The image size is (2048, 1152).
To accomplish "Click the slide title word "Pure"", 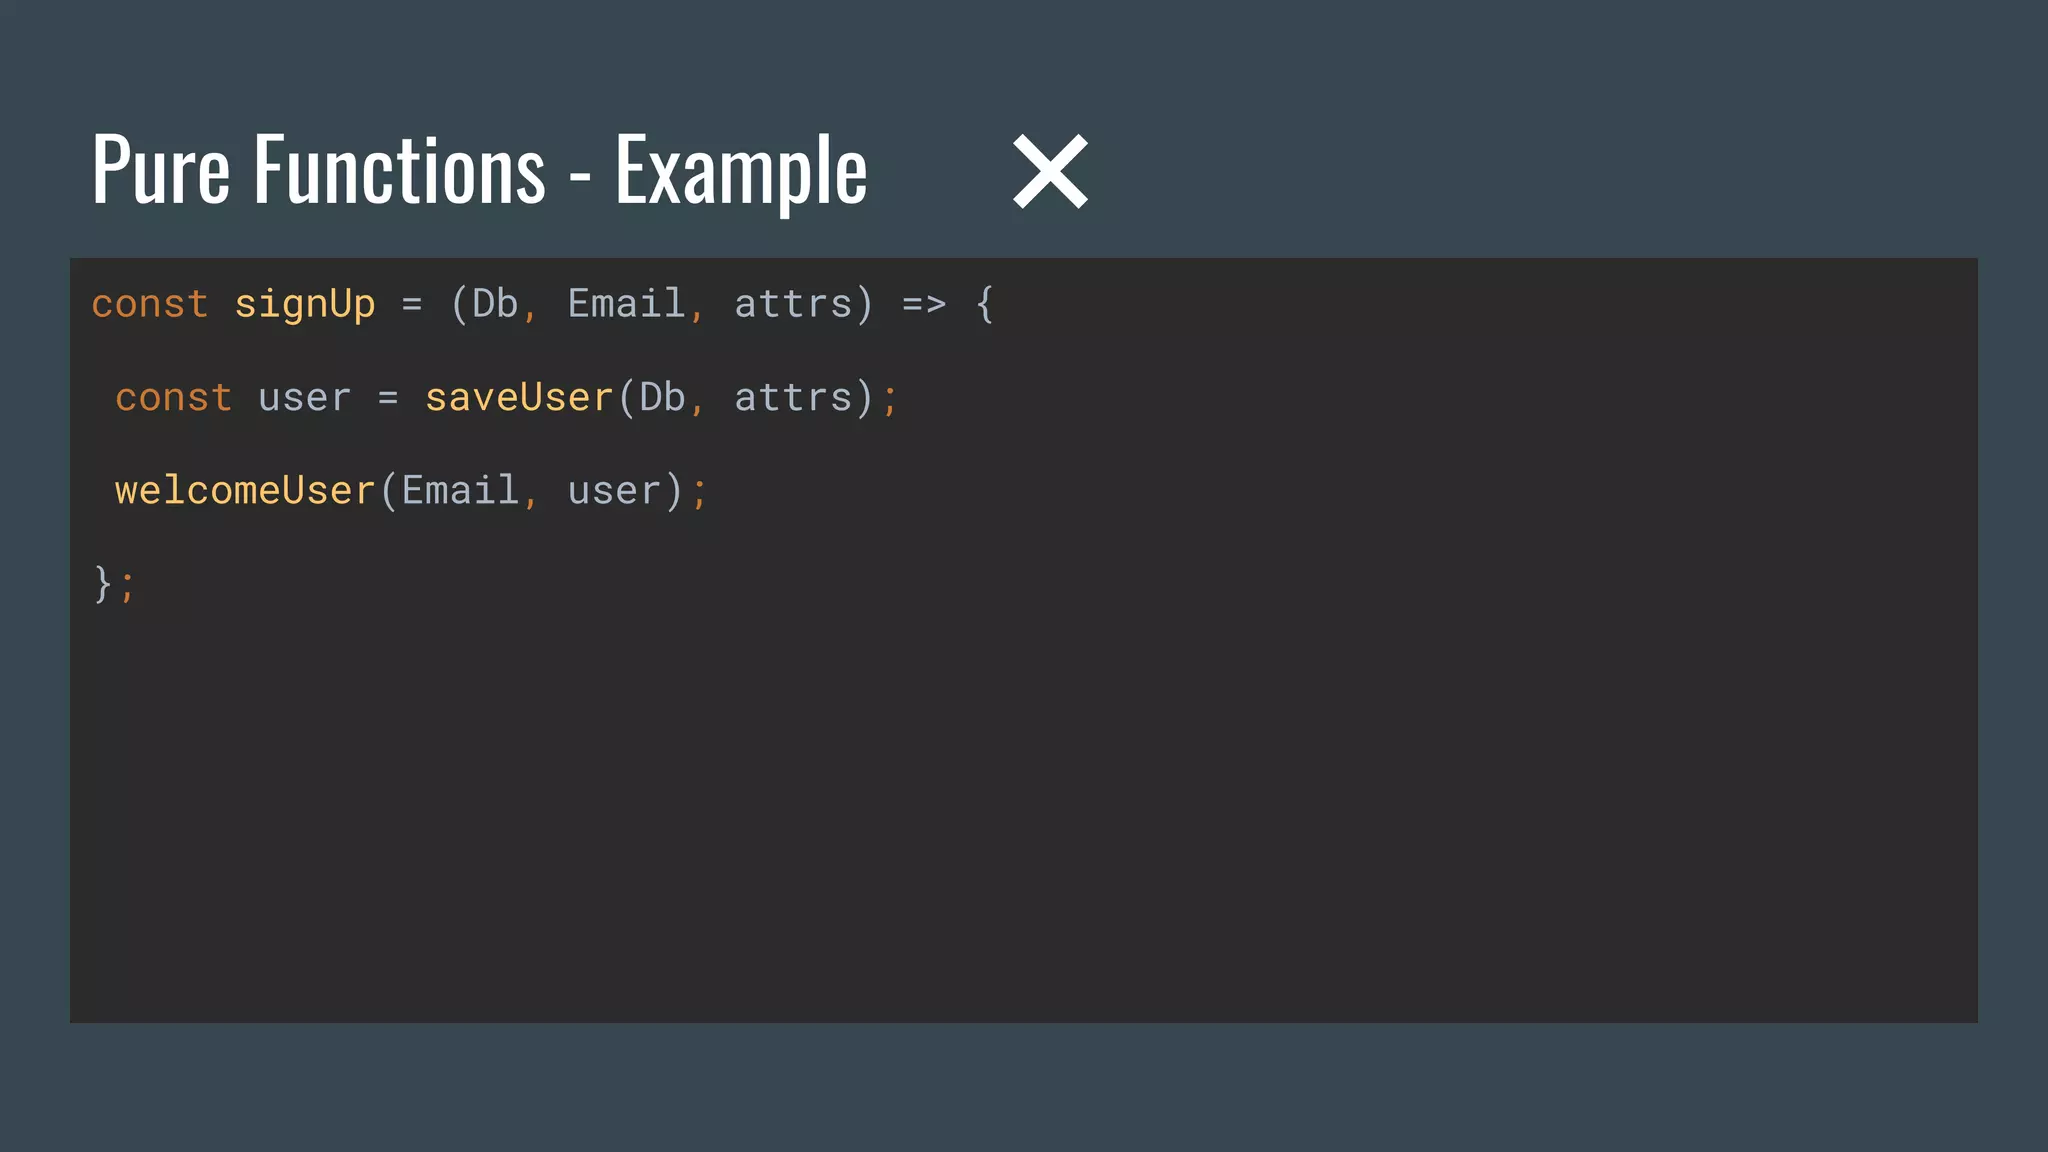I will [161, 171].
